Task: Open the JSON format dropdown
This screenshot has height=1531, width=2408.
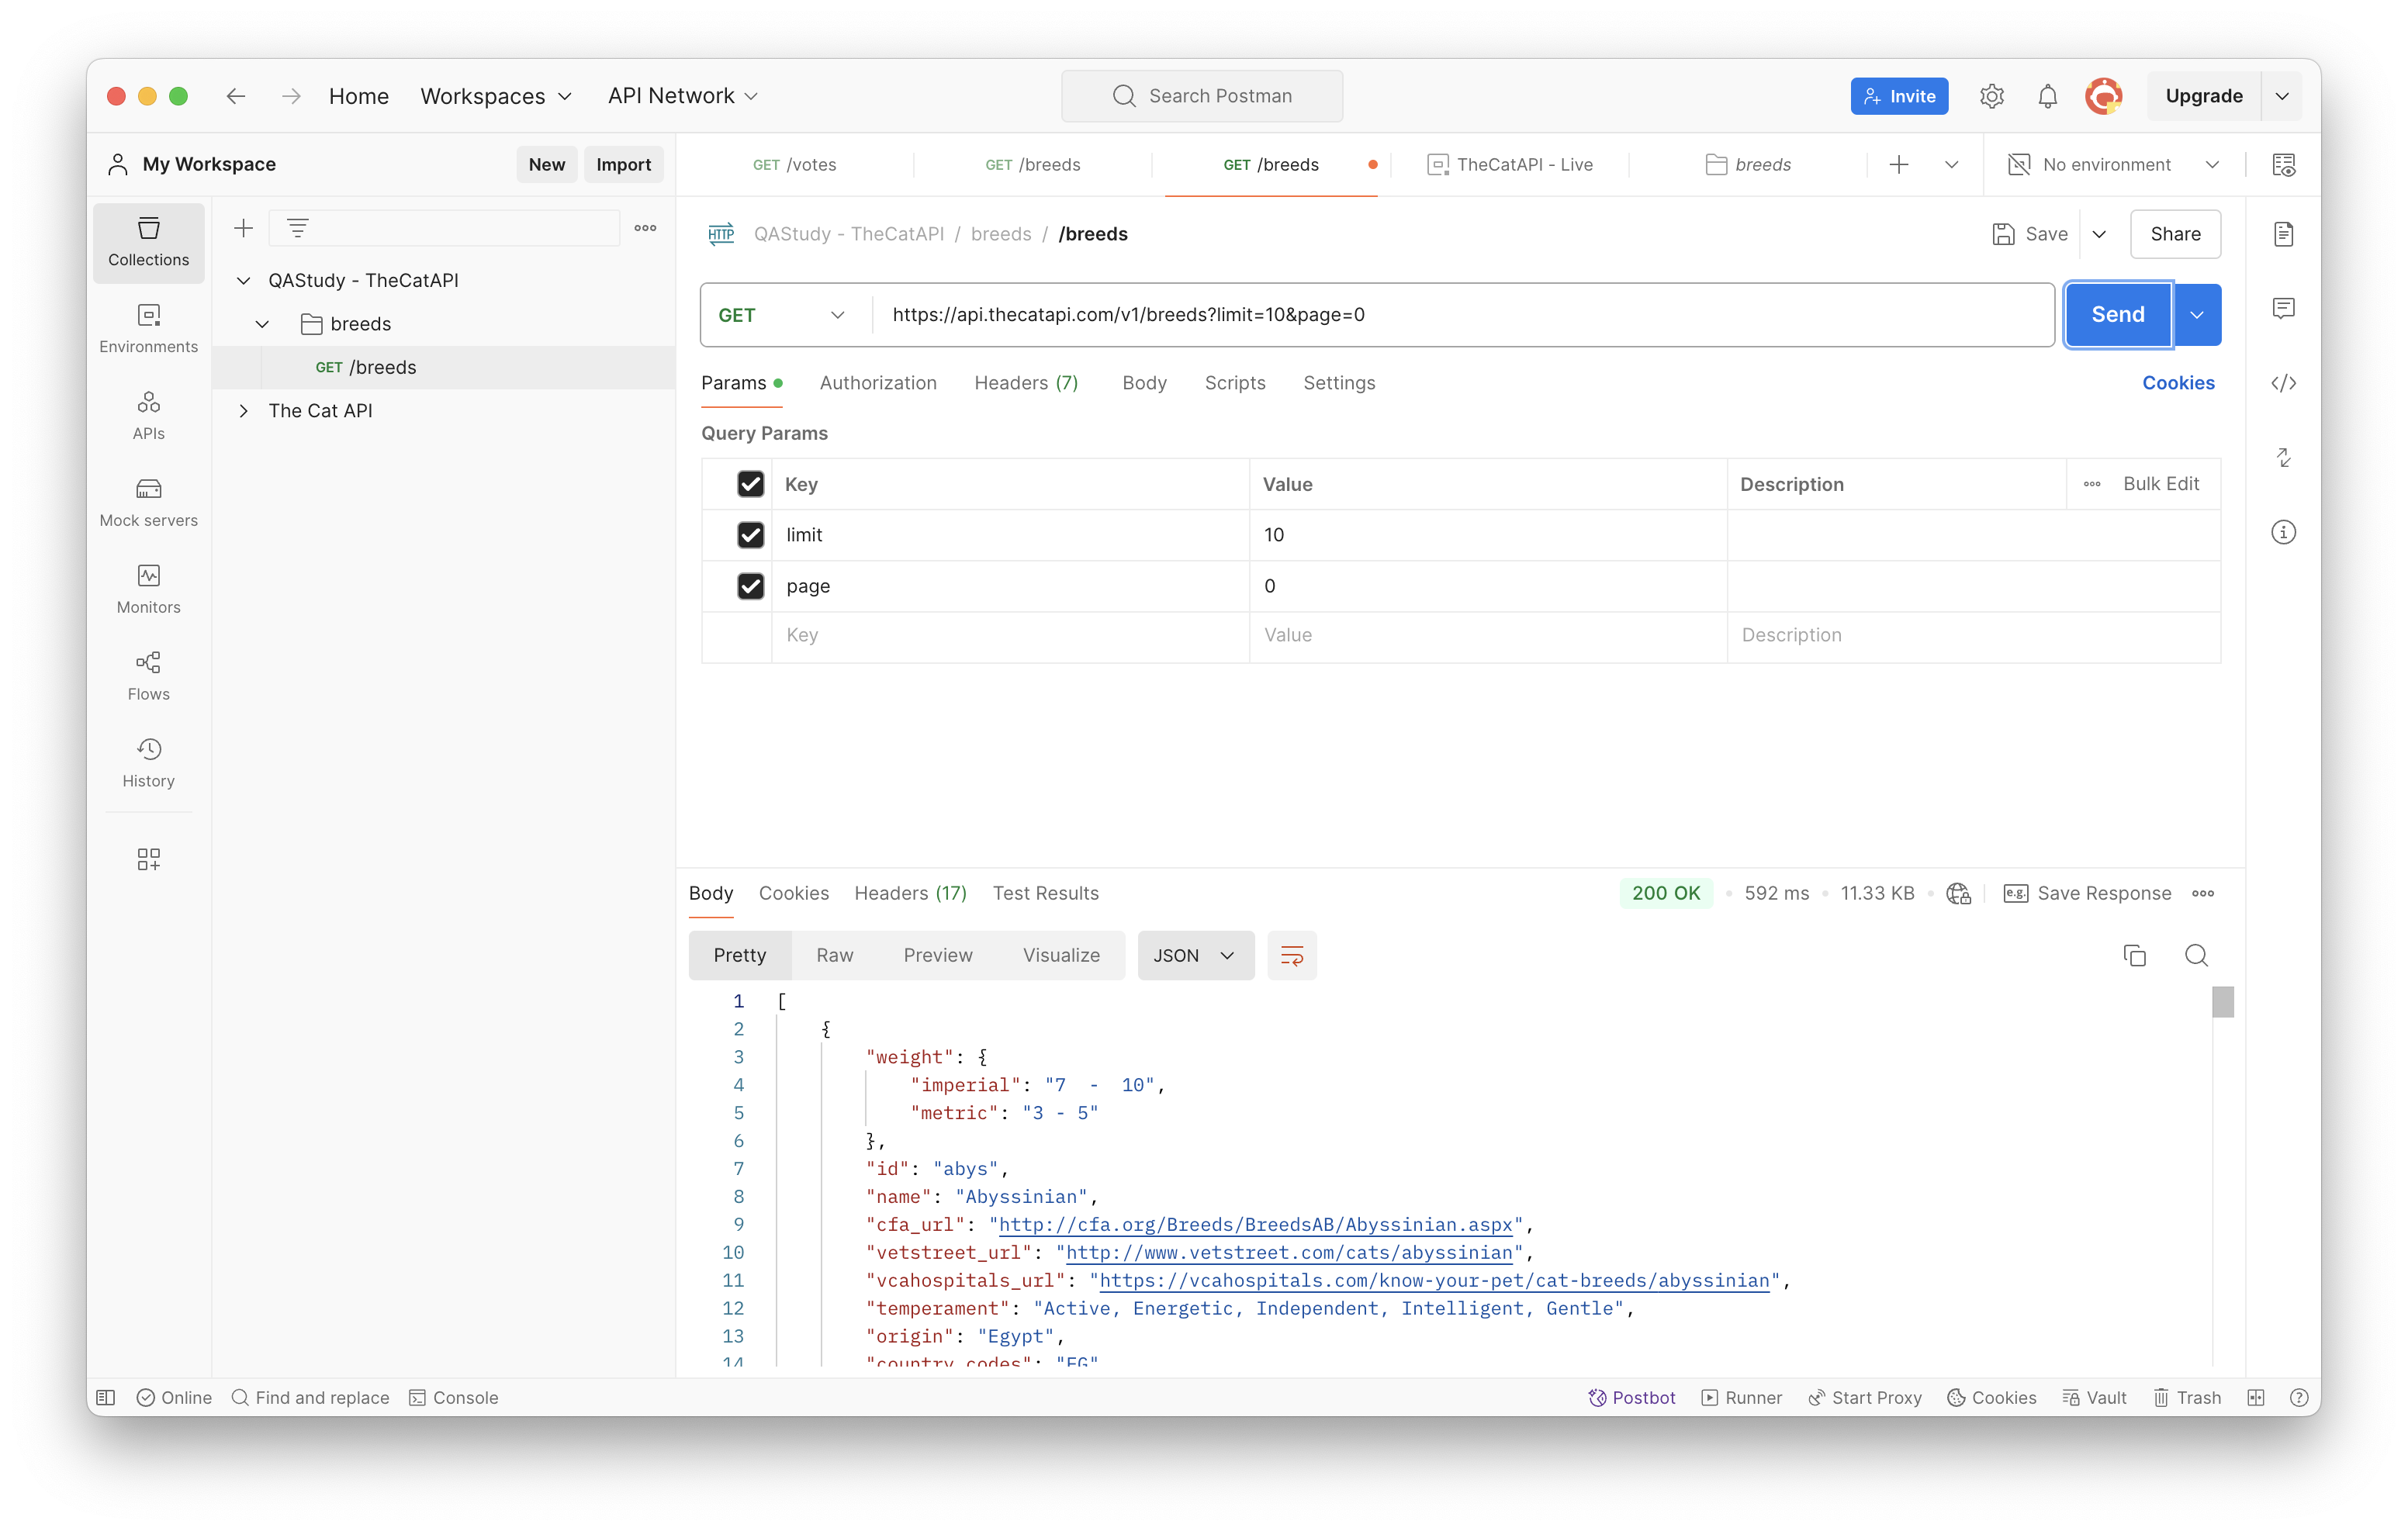Action: click(x=1194, y=955)
